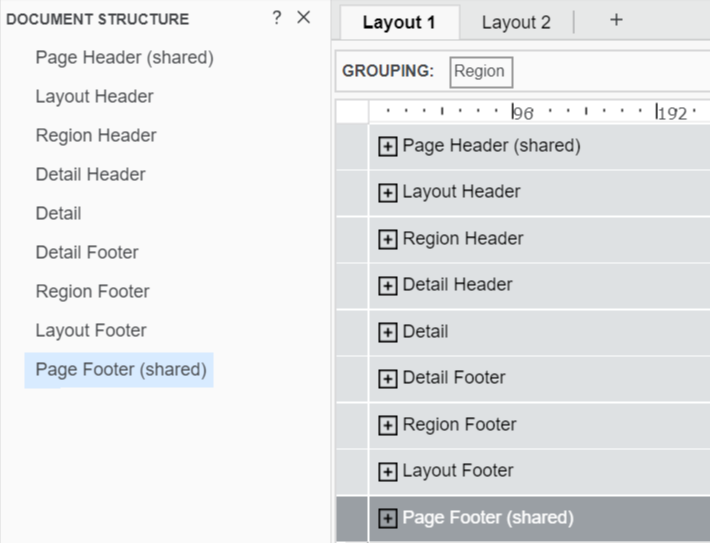The width and height of the screenshot is (710, 543).
Task: Expand the Region Header section band
Action: click(388, 240)
